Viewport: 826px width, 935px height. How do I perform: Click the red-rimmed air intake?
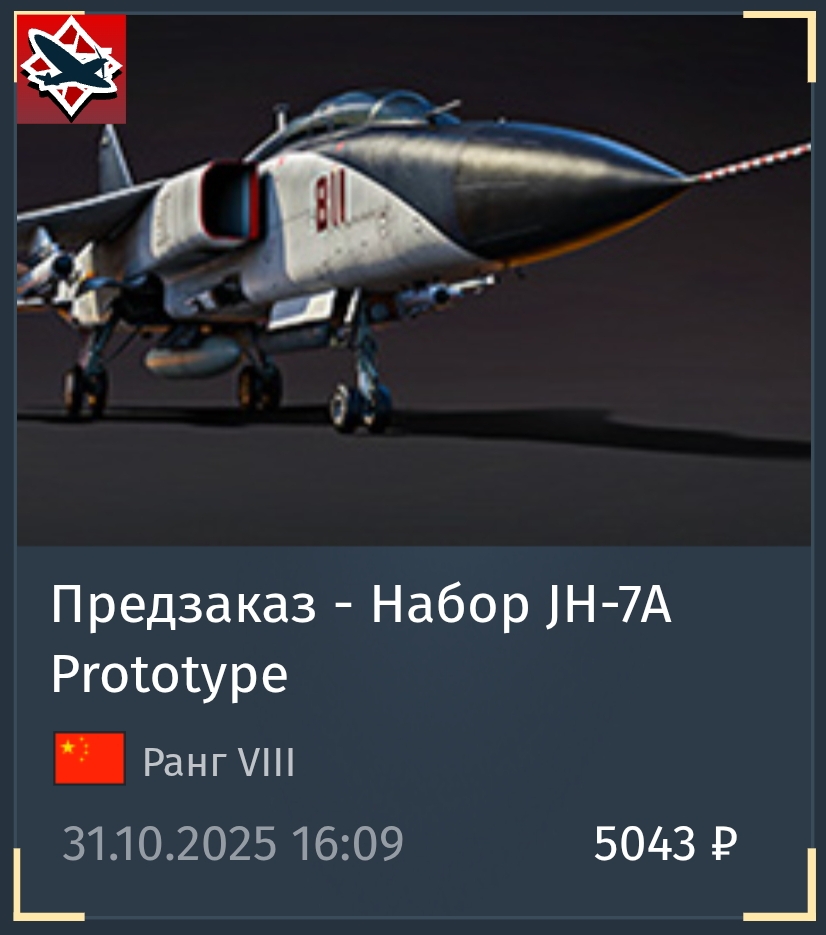point(231,200)
